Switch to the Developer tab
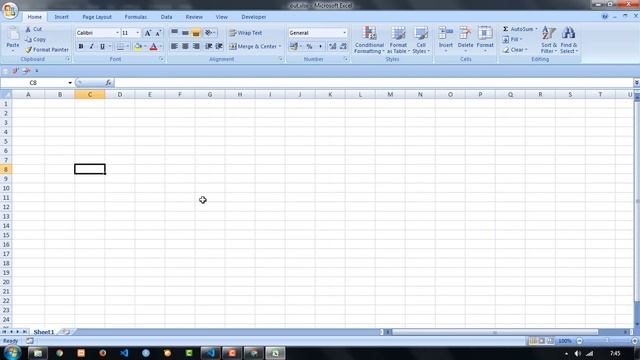 click(253, 17)
